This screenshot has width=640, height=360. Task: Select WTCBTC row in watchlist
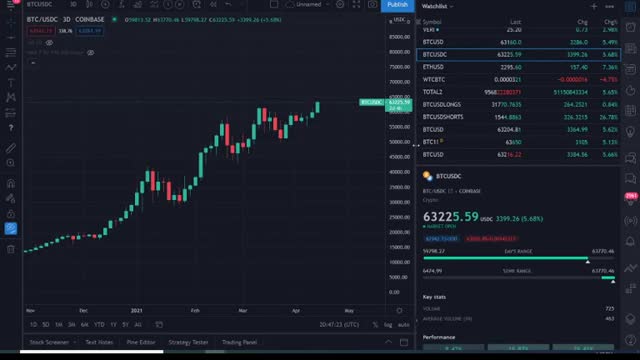click(x=518, y=80)
